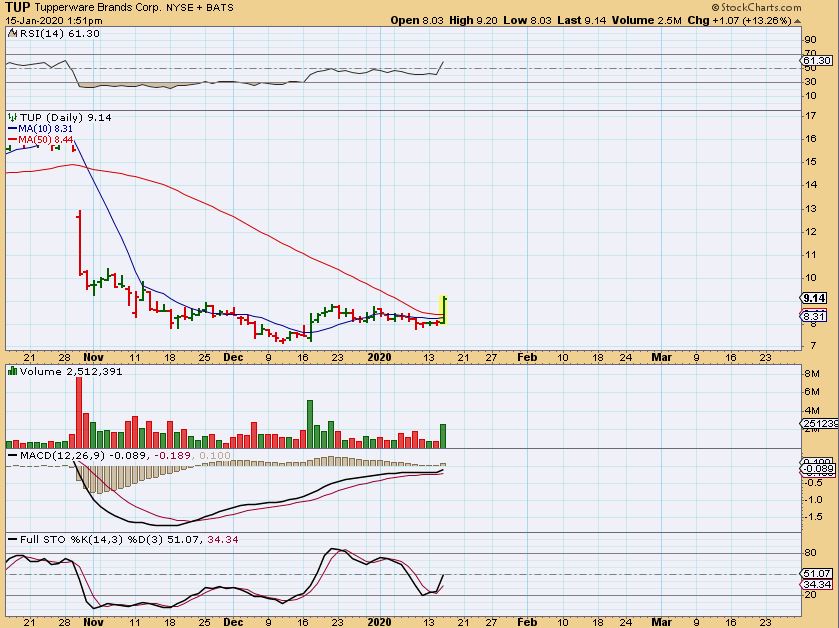Click the MACD legend dash icon
839x628 pixels.
(10, 455)
